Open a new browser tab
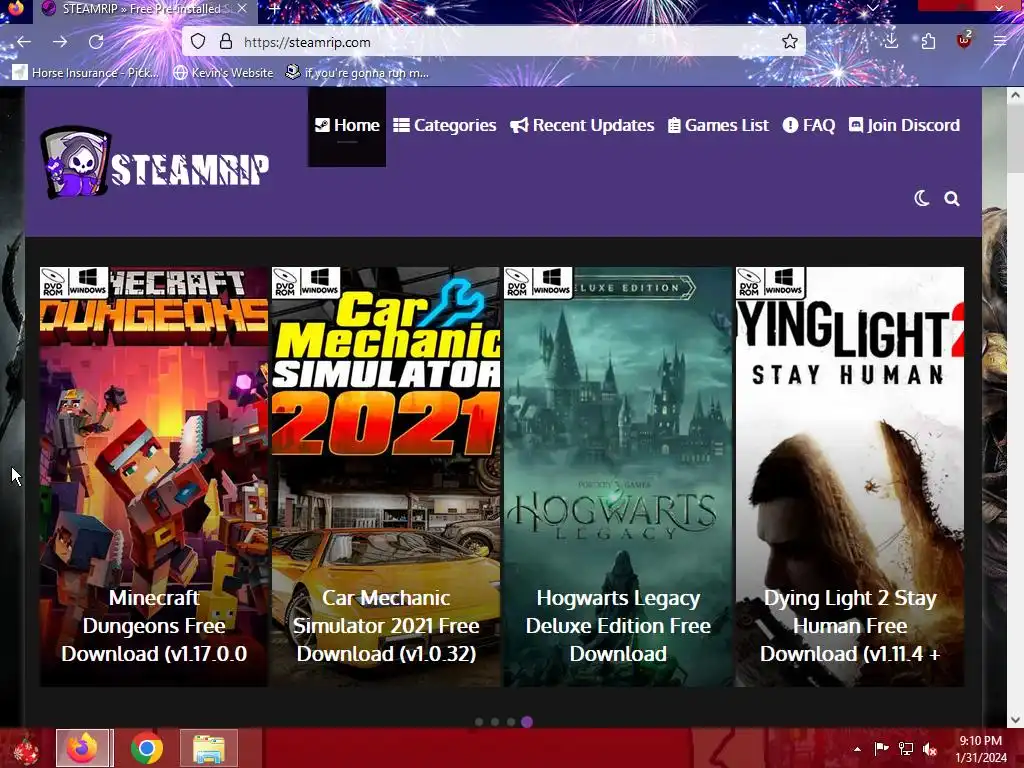1024x768 pixels. click(x=275, y=8)
